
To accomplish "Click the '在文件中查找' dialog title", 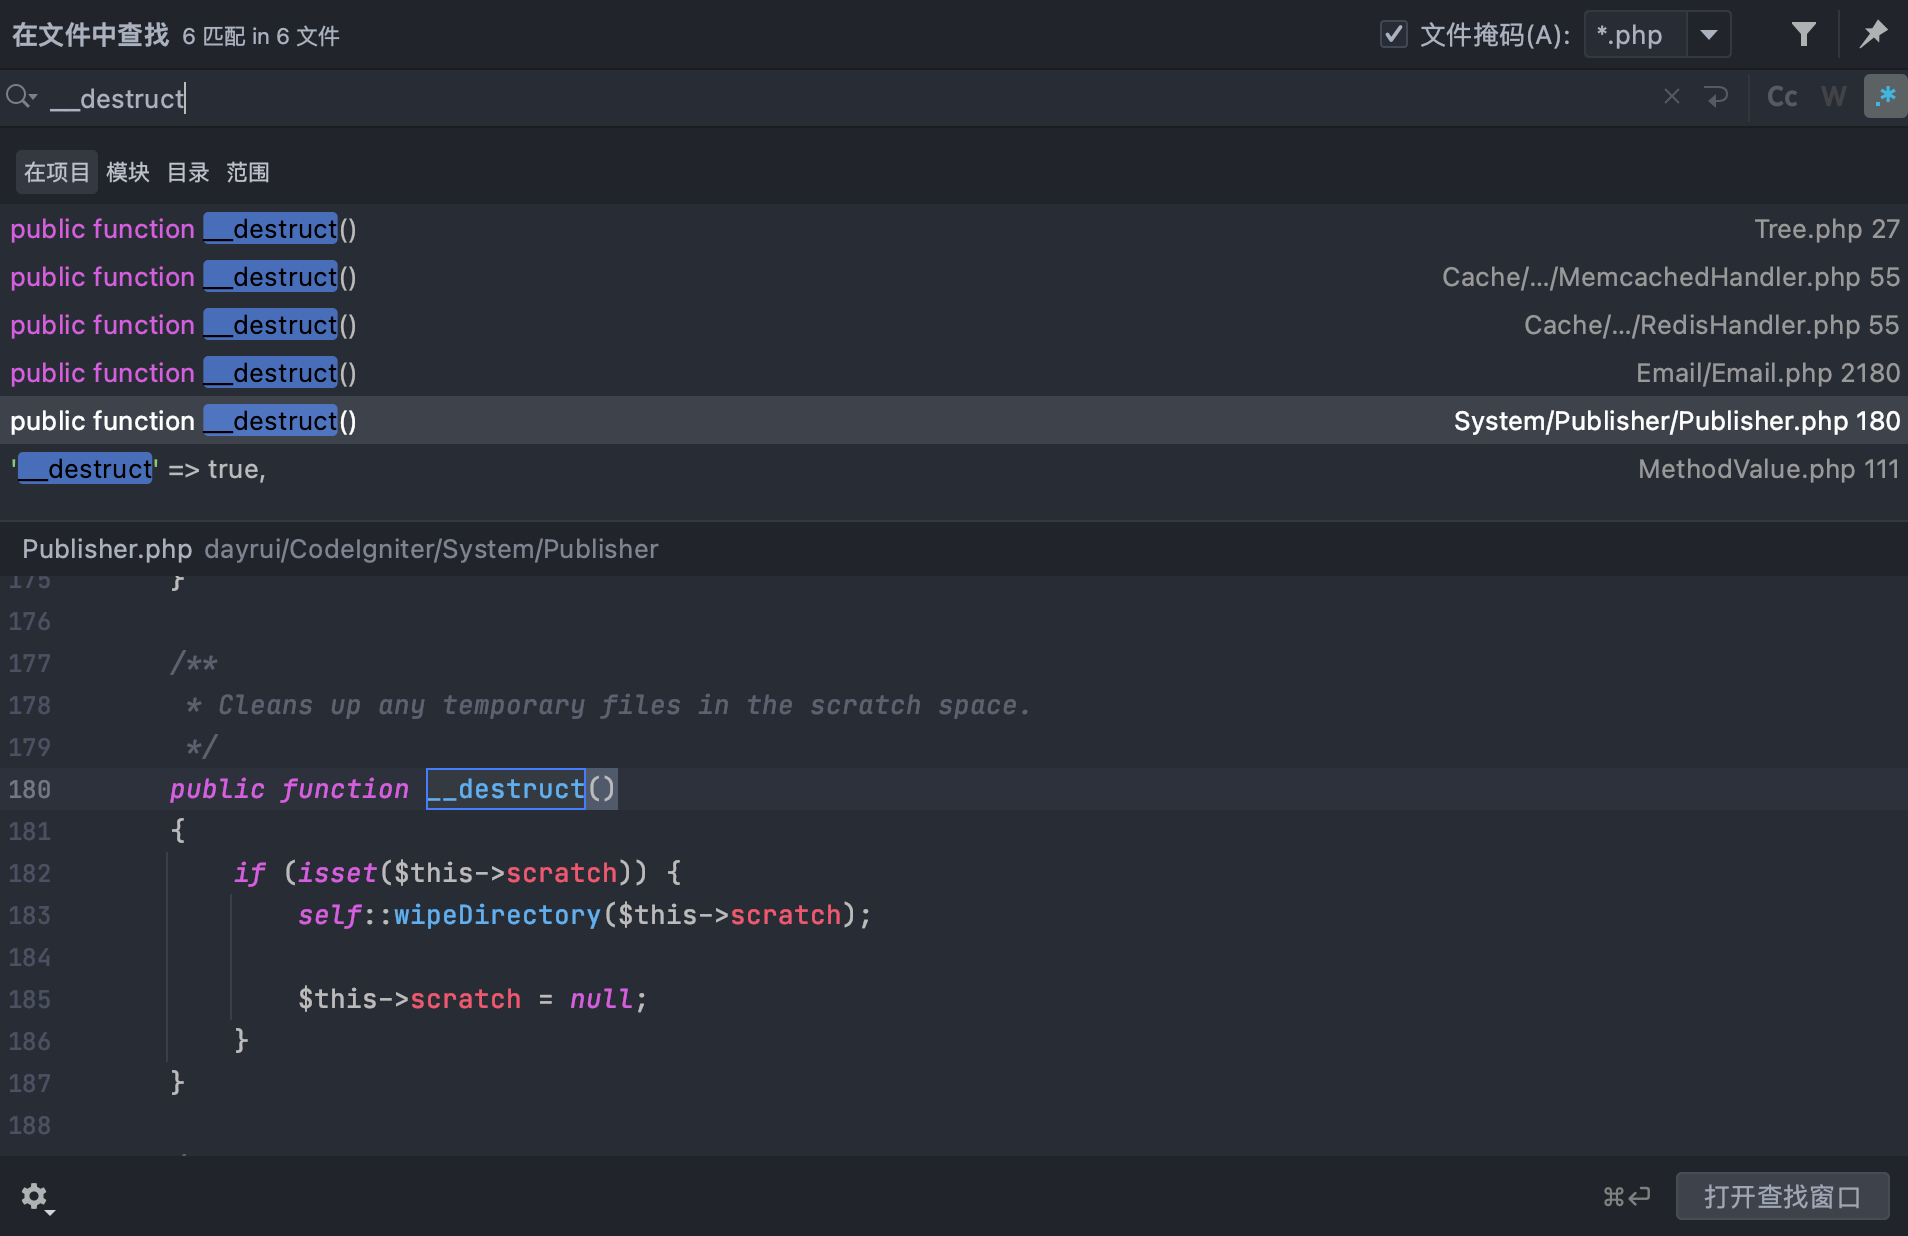I will coord(91,35).
